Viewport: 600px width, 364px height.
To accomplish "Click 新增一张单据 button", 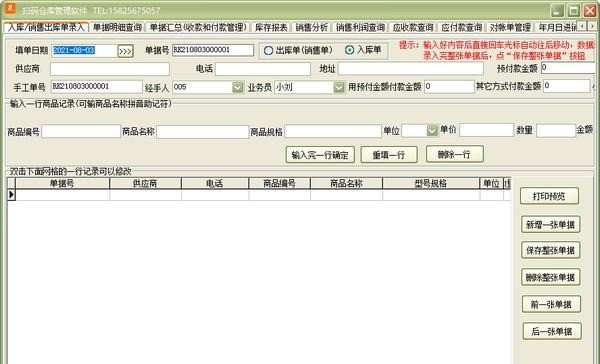I will tap(551, 224).
